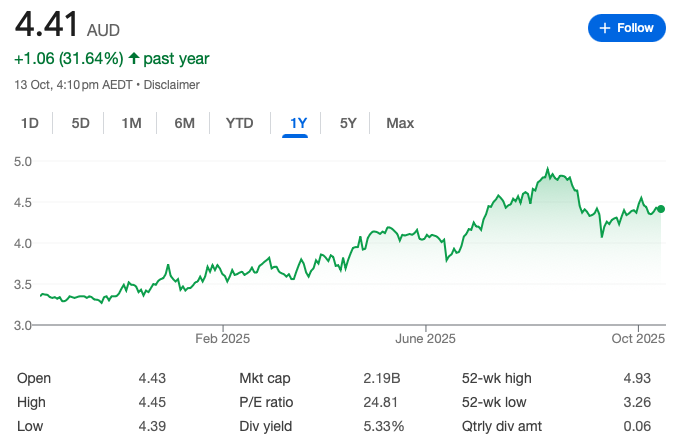
Task: Click the active 1Y tab
Action: [297, 123]
